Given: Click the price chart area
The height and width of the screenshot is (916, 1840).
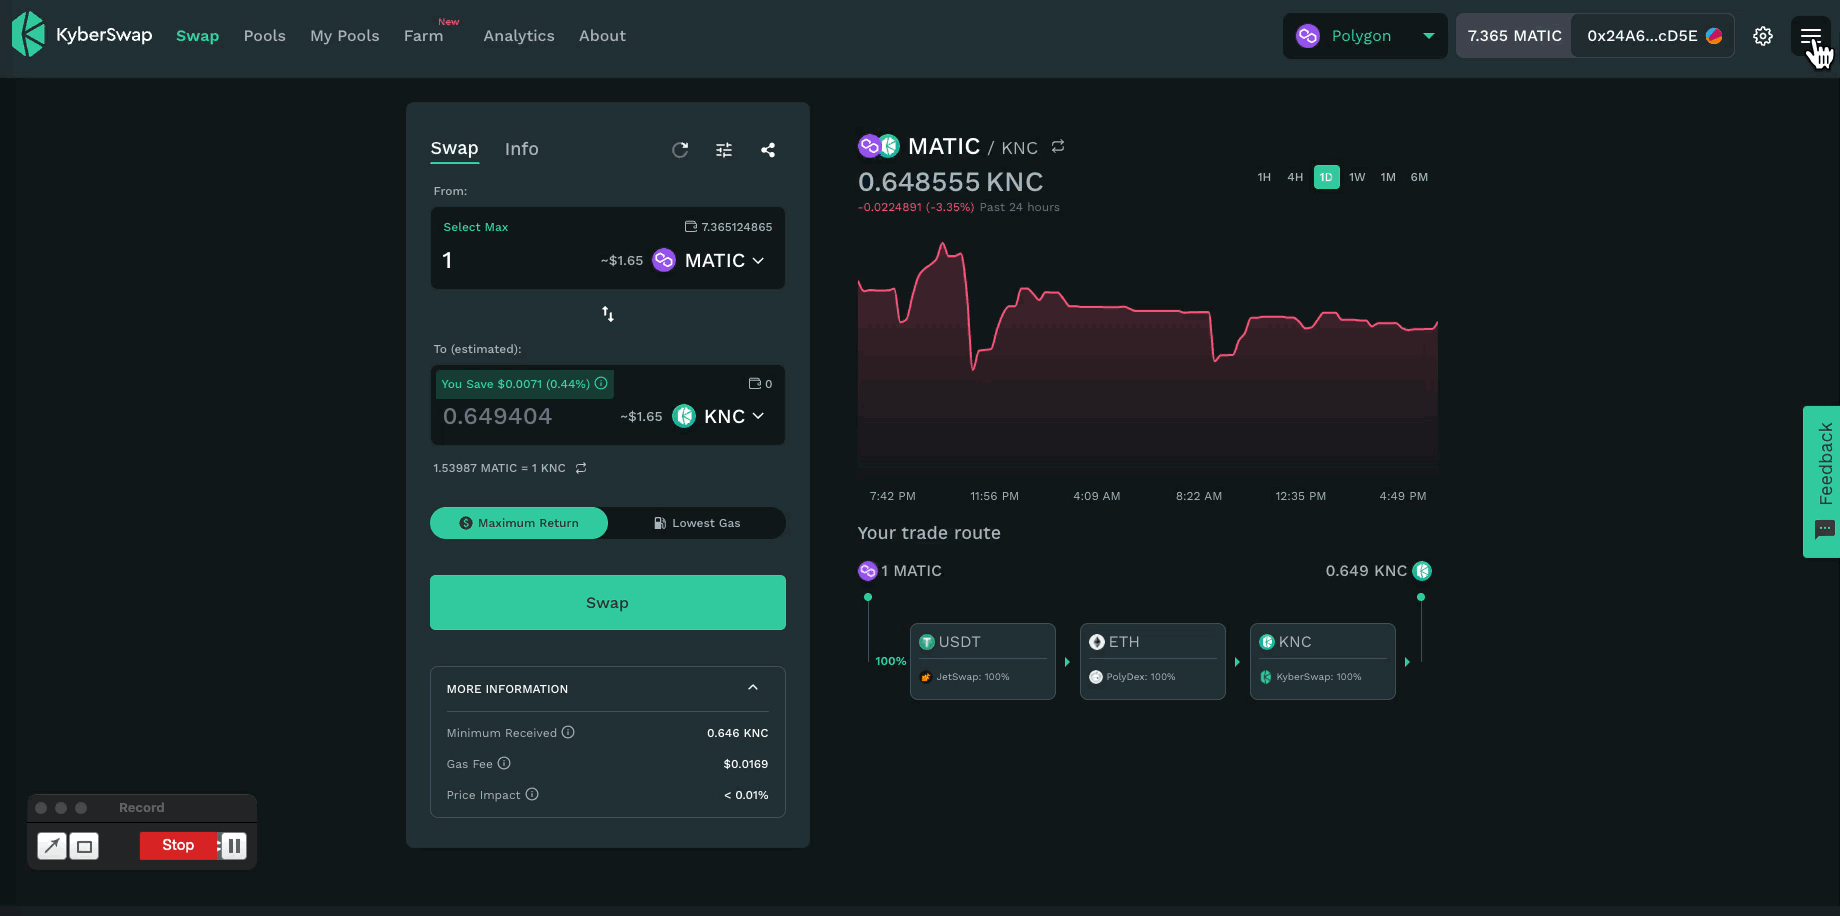Looking at the screenshot, I should (1148, 355).
